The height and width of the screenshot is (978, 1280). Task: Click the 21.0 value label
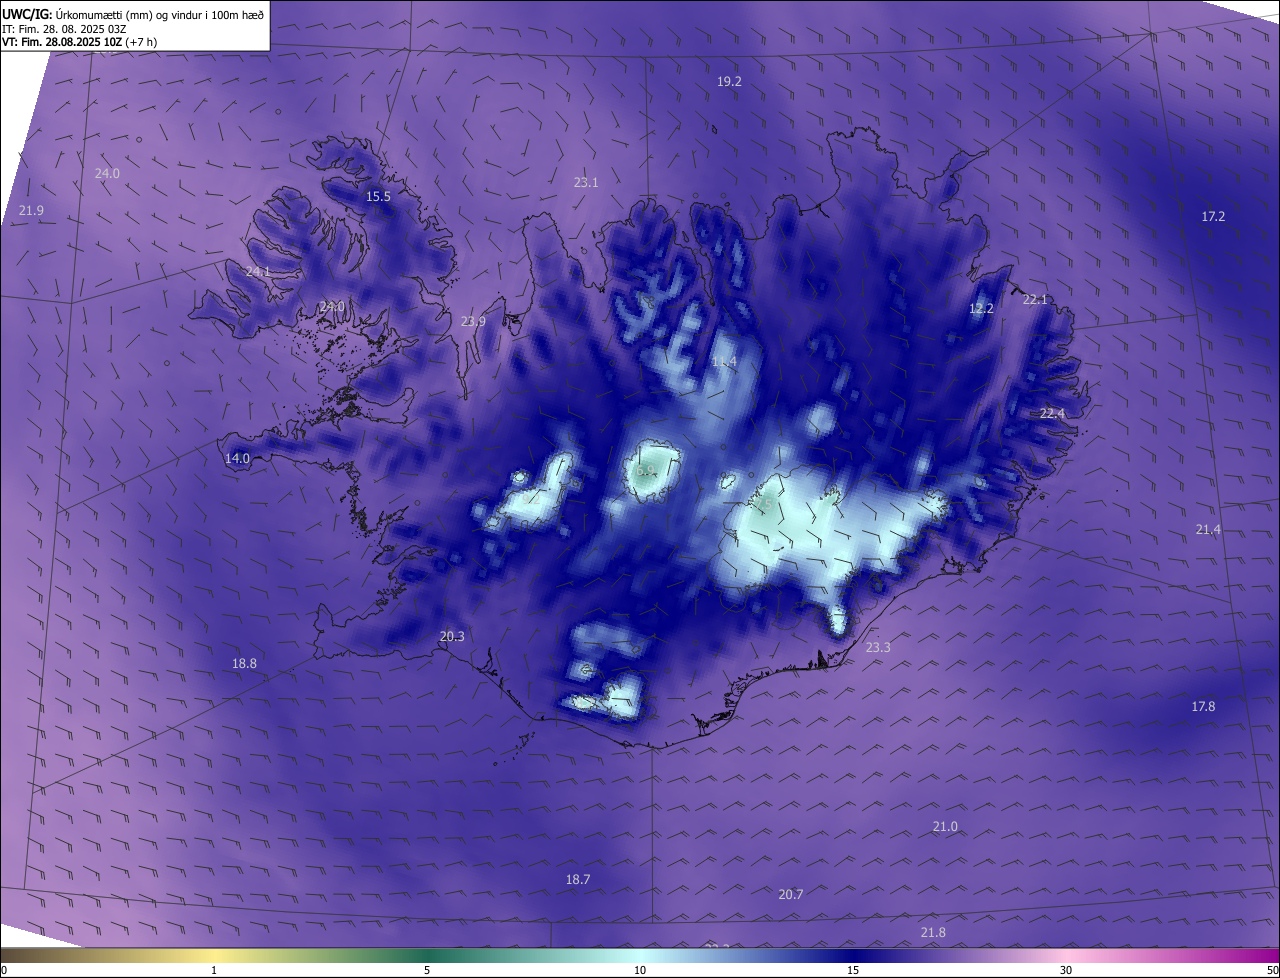coord(945,827)
